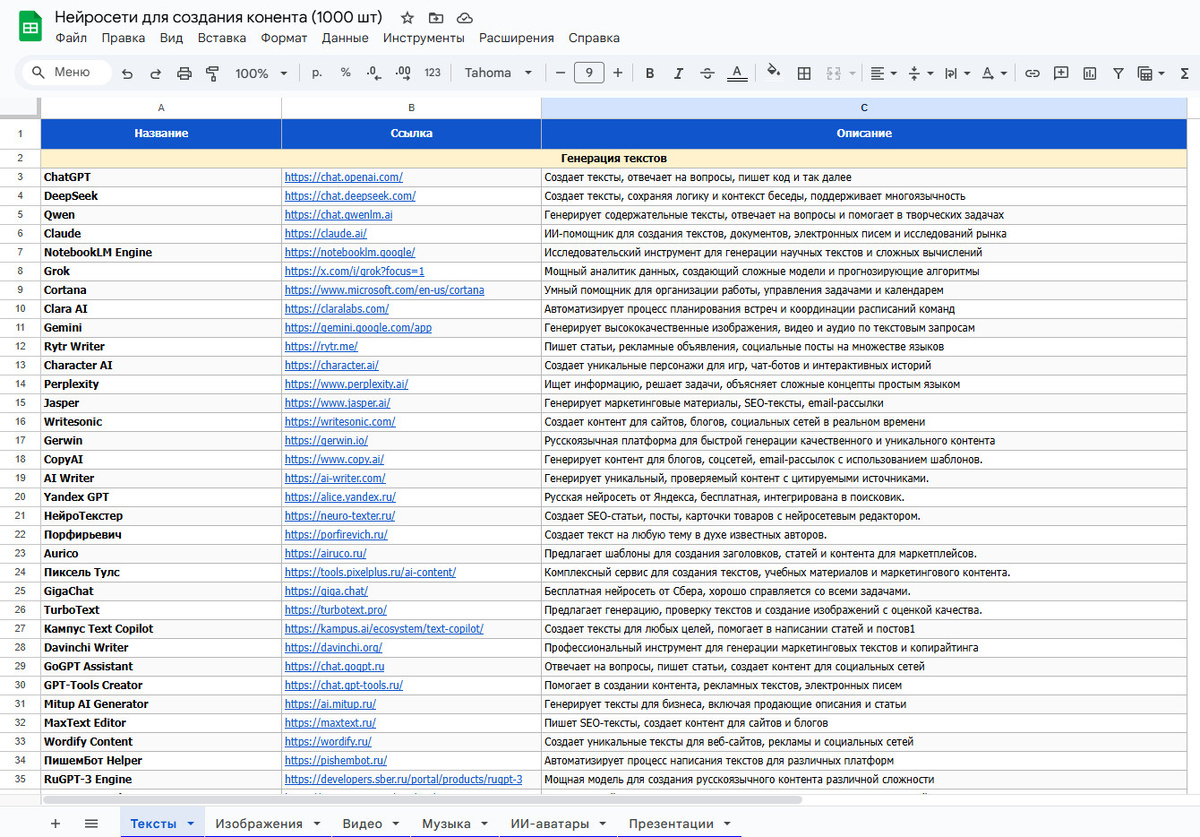Switch to the Изображения sheet tab
The height and width of the screenshot is (837, 1200).
pyautogui.click(x=258, y=824)
